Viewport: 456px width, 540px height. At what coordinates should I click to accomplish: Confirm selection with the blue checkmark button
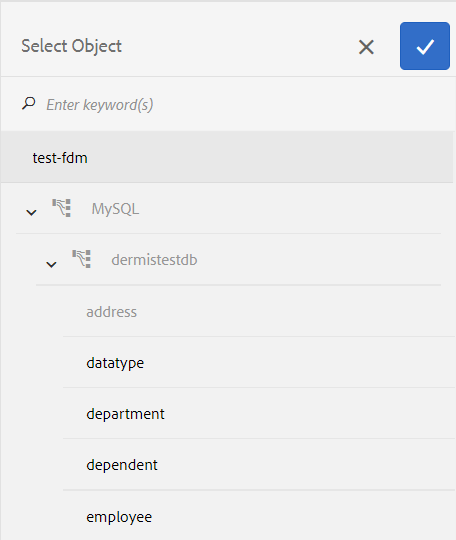point(425,46)
